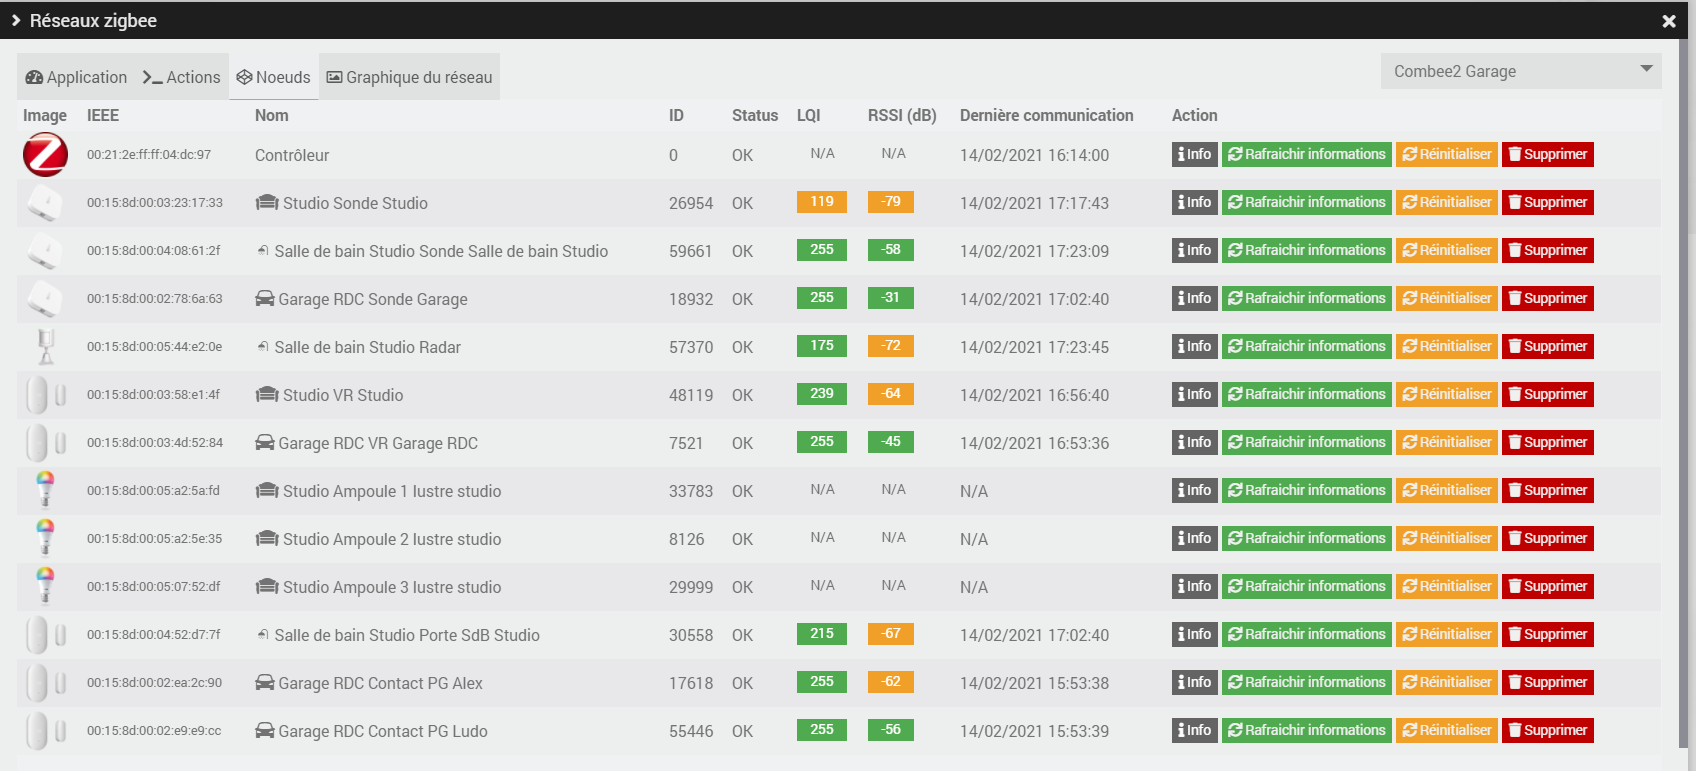Close the Réseaux zigbee dialog
1696x771 pixels.
[1669, 21]
